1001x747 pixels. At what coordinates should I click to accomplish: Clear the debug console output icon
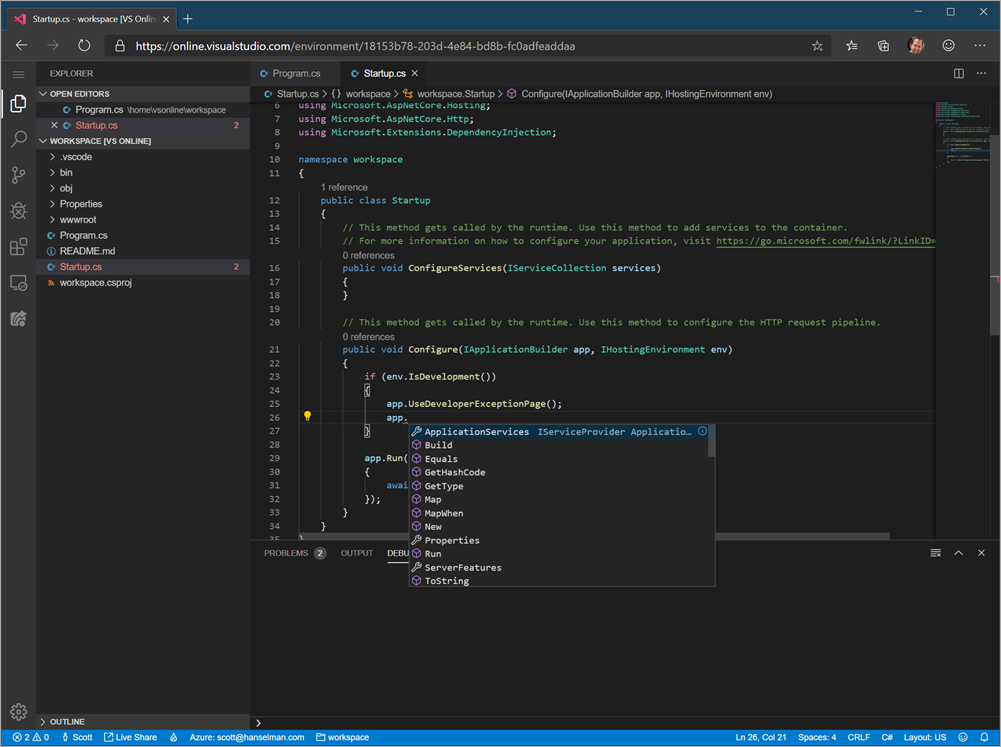(935, 553)
